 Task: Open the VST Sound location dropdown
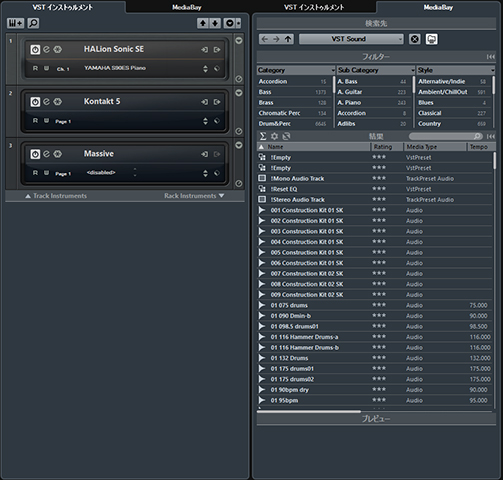pos(351,39)
